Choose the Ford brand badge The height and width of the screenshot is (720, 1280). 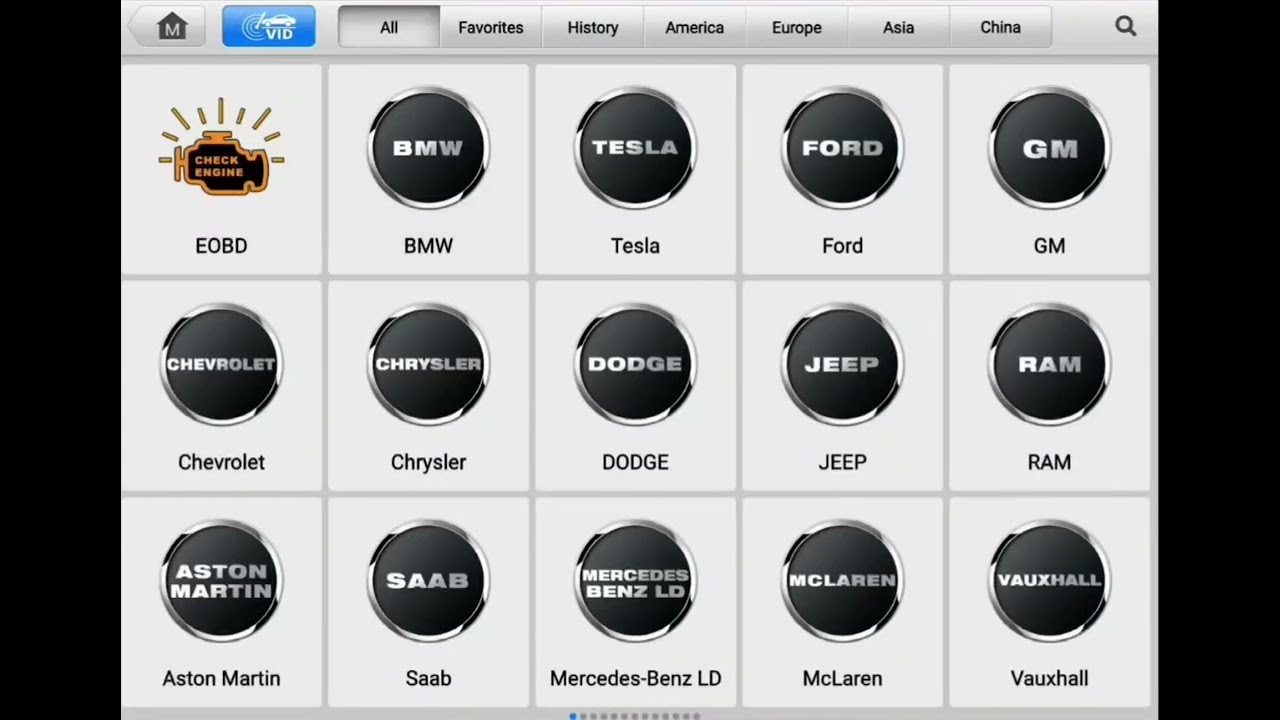click(x=842, y=148)
